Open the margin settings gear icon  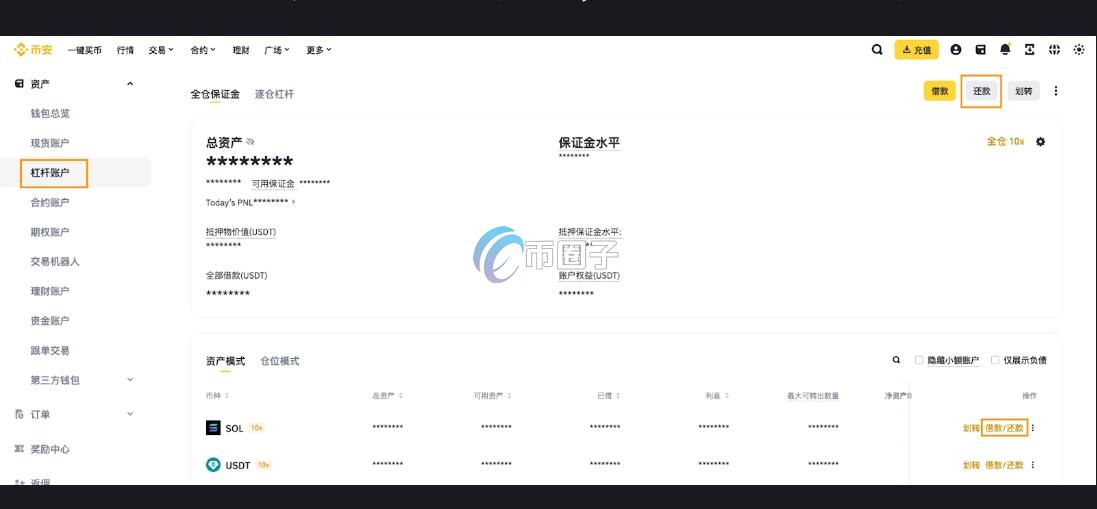[1040, 141]
